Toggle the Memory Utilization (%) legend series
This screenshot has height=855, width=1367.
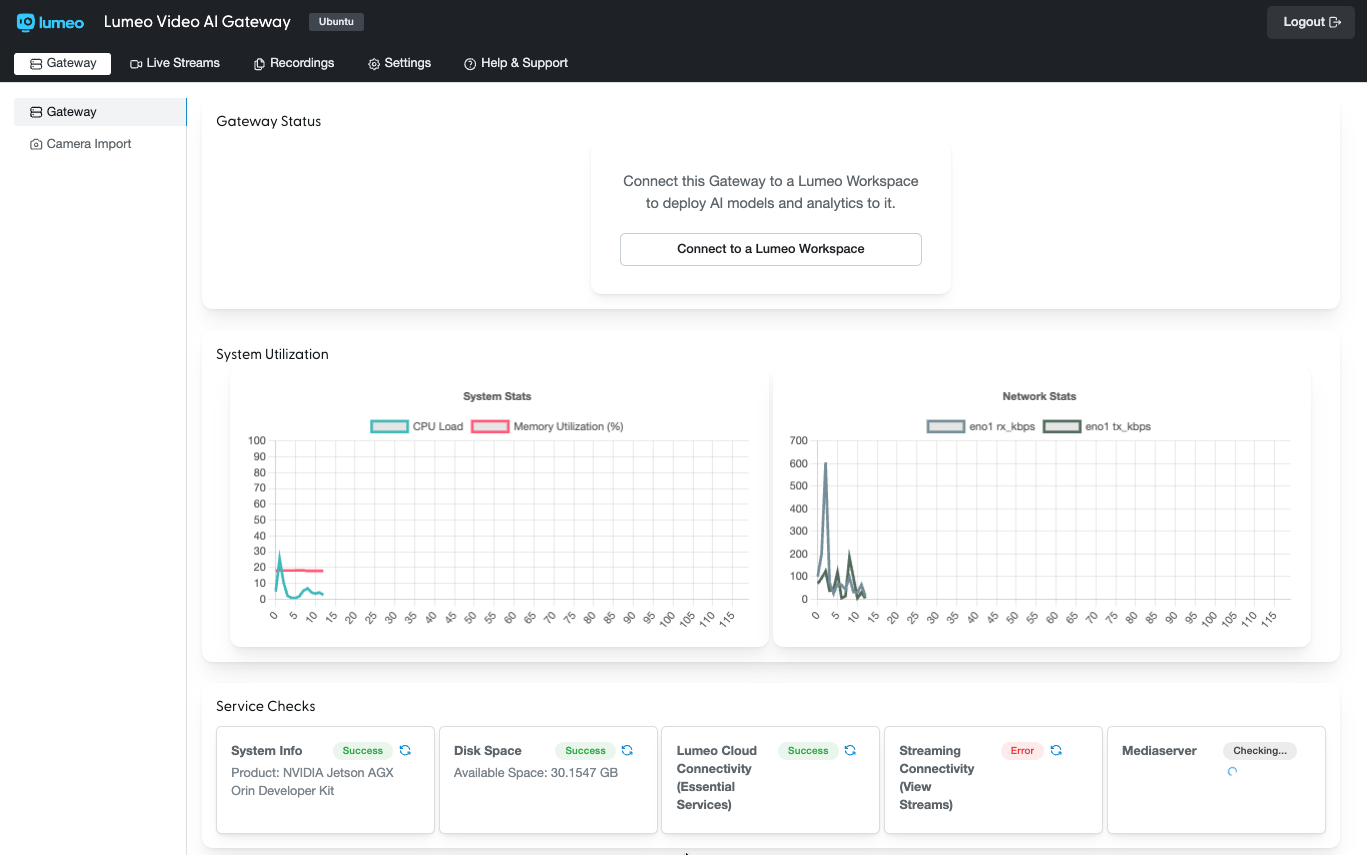tap(547, 426)
